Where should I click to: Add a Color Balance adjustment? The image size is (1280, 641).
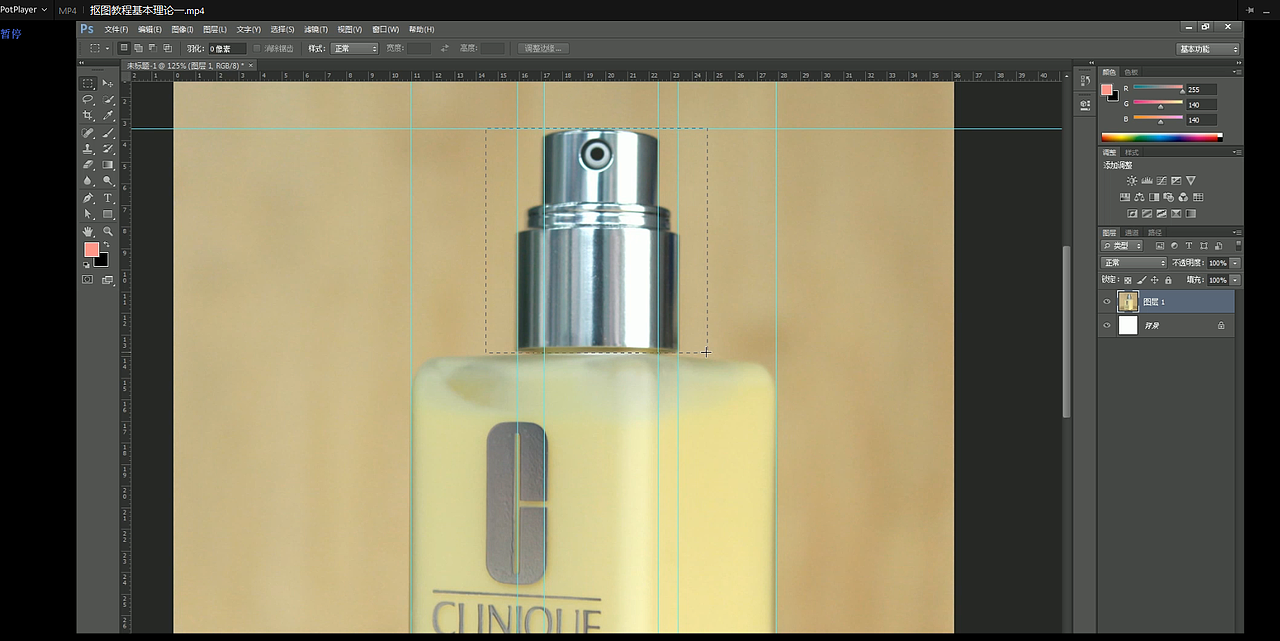tap(1139, 197)
